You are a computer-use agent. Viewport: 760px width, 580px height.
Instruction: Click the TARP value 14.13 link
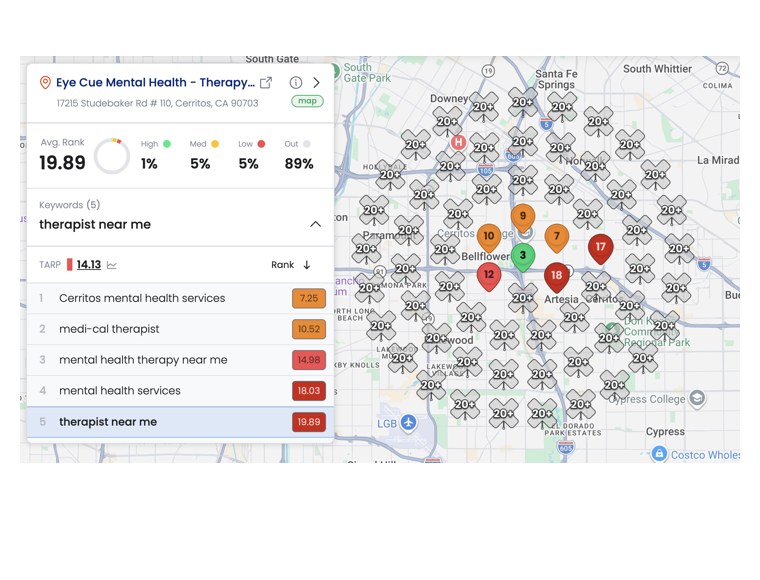(x=89, y=265)
